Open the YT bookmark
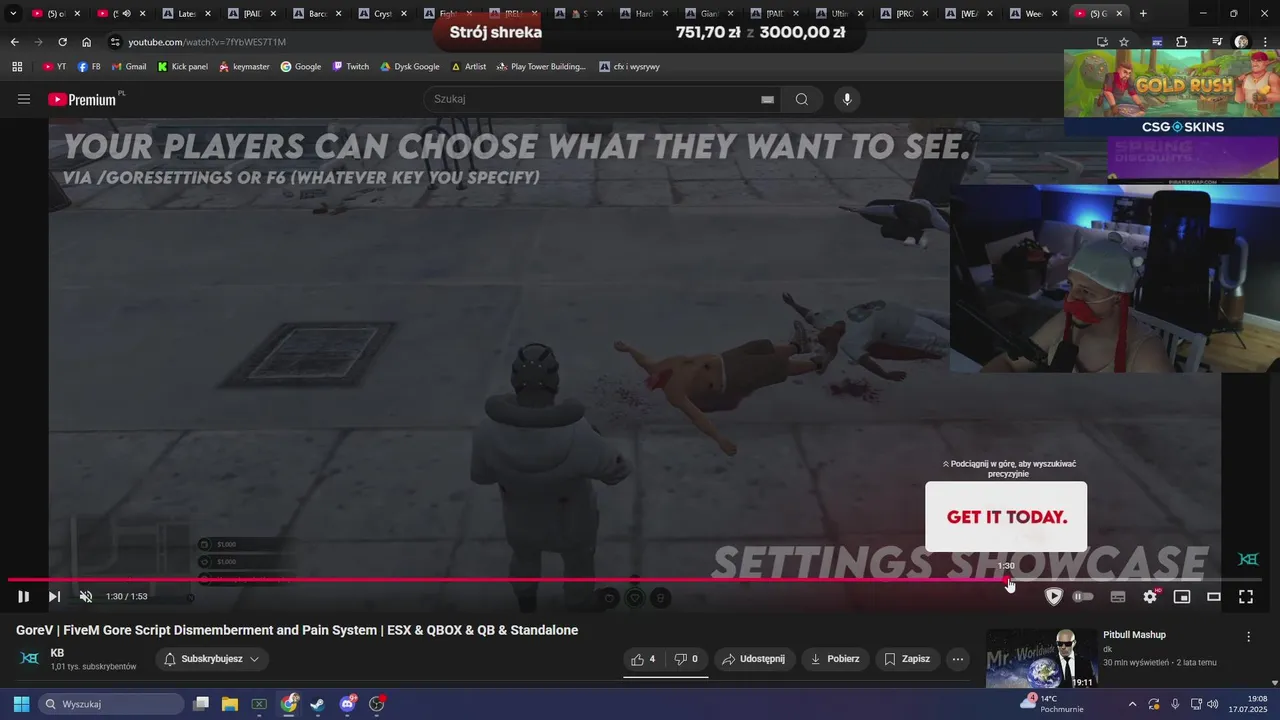This screenshot has width=1280, height=720. click(x=55, y=67)
